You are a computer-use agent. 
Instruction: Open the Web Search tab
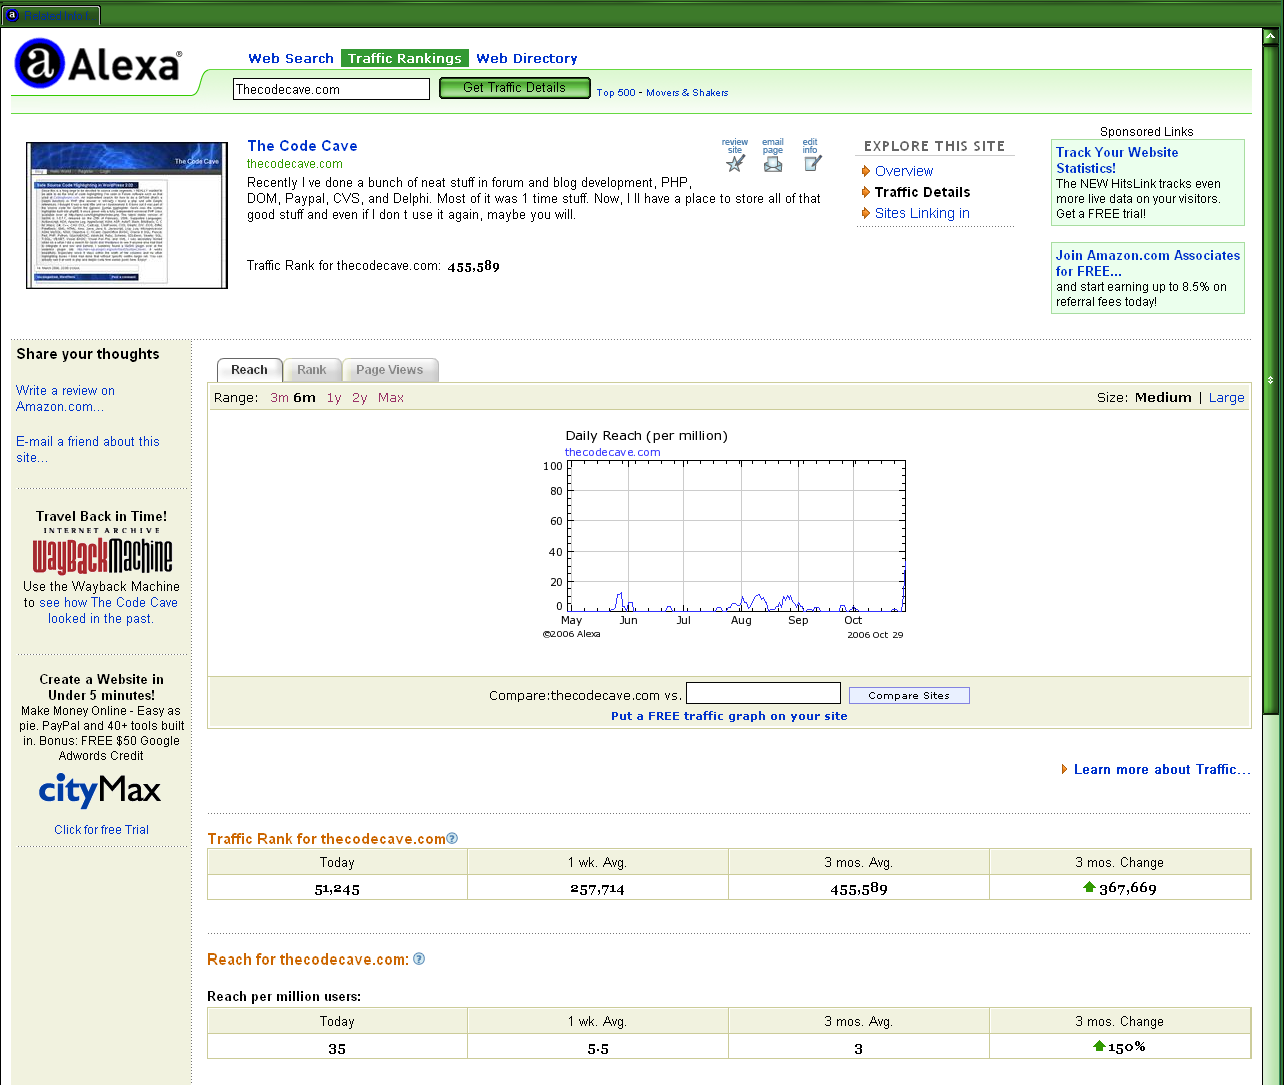click(x=291, y=58)
